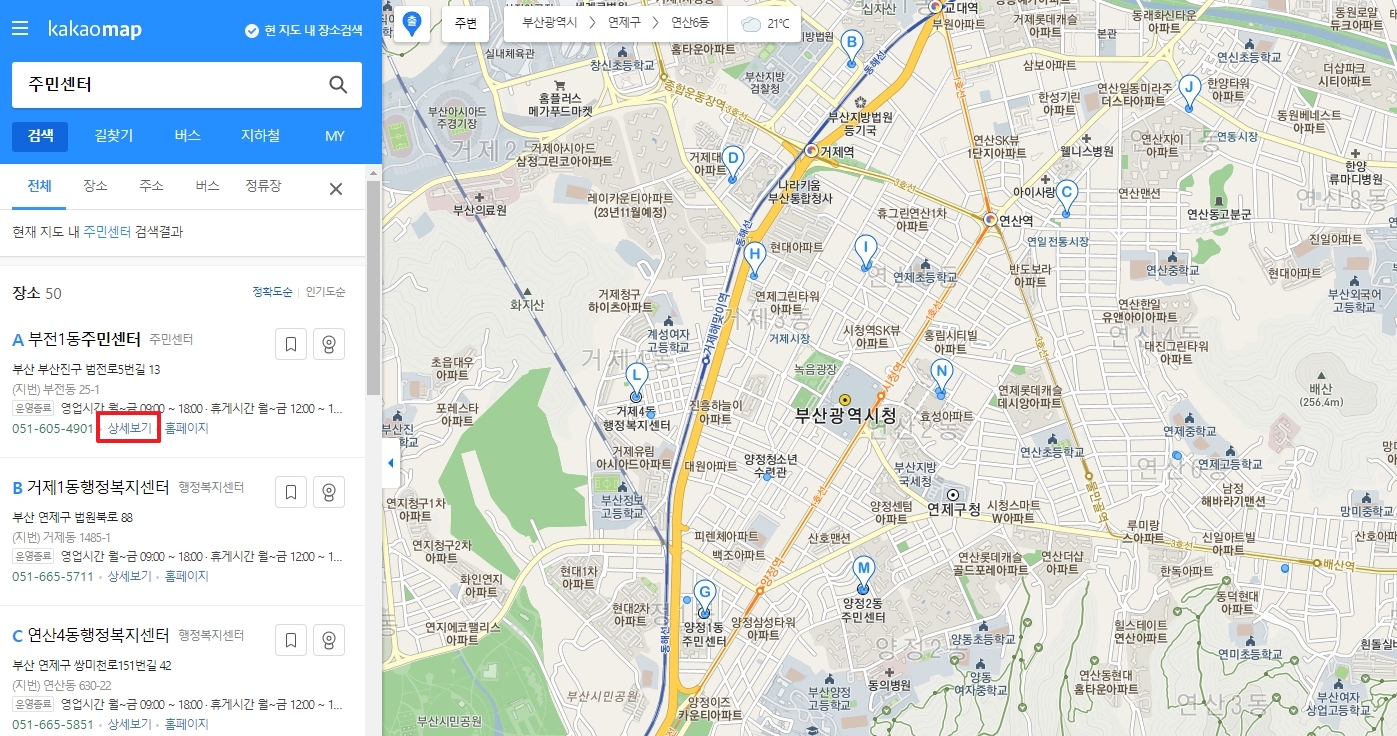Open roadview for 연산4동행정복지센터
1397x736 pixels.
(328, 640)
